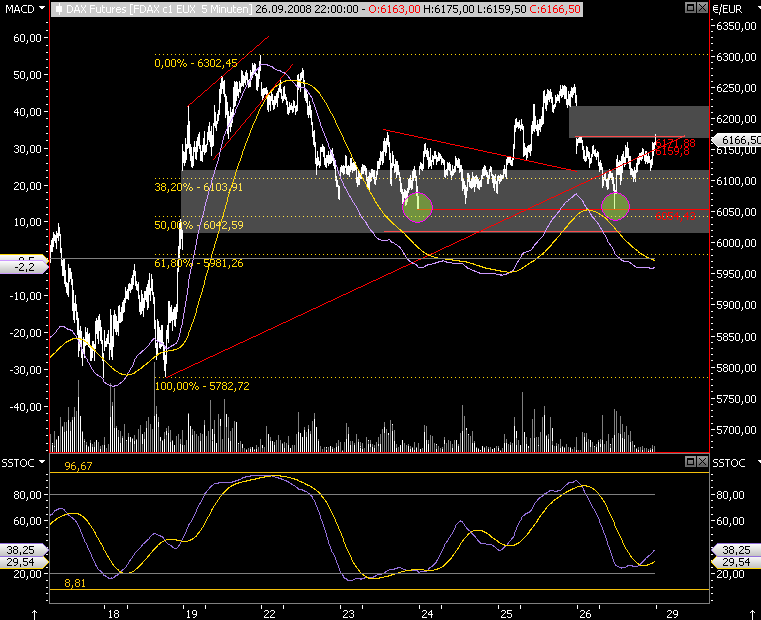Click date label 26 on time axis
The height and width of the screenshot is (620, 761).
pos(585,614)
